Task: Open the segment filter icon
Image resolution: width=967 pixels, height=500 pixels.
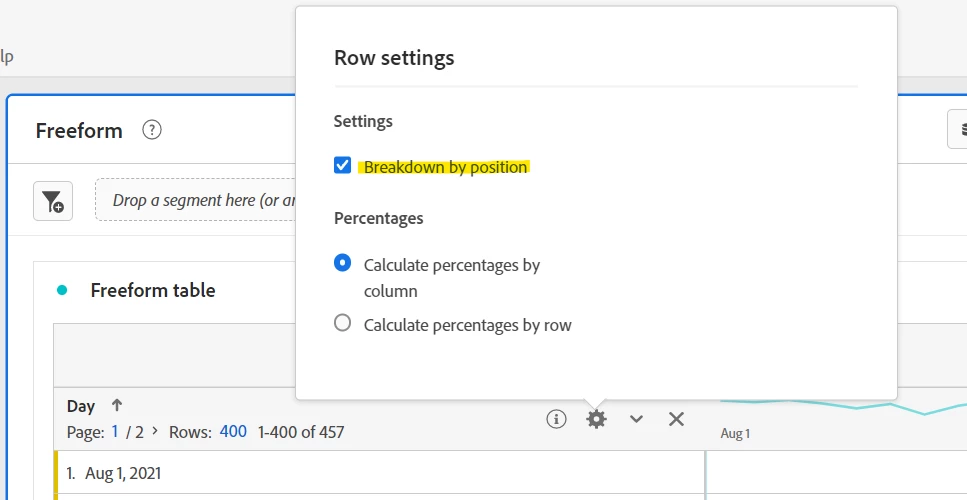Action: click(53, 201)
